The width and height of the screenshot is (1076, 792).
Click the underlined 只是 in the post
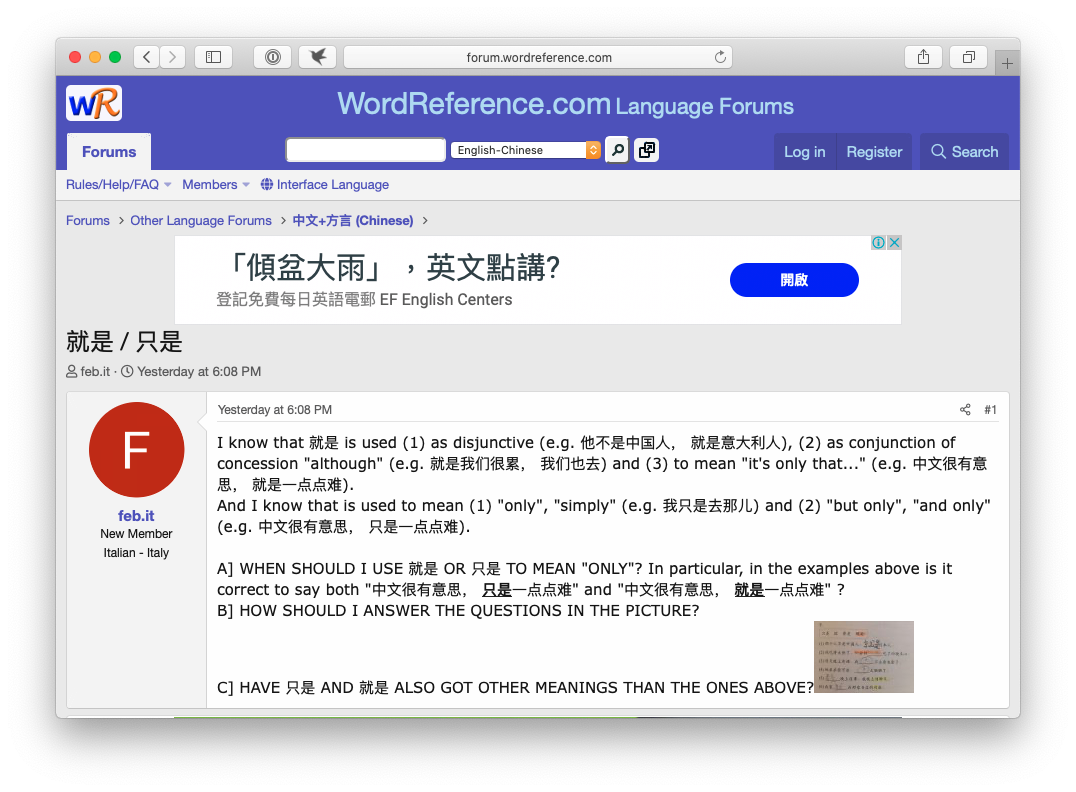(x=497, y=590)
